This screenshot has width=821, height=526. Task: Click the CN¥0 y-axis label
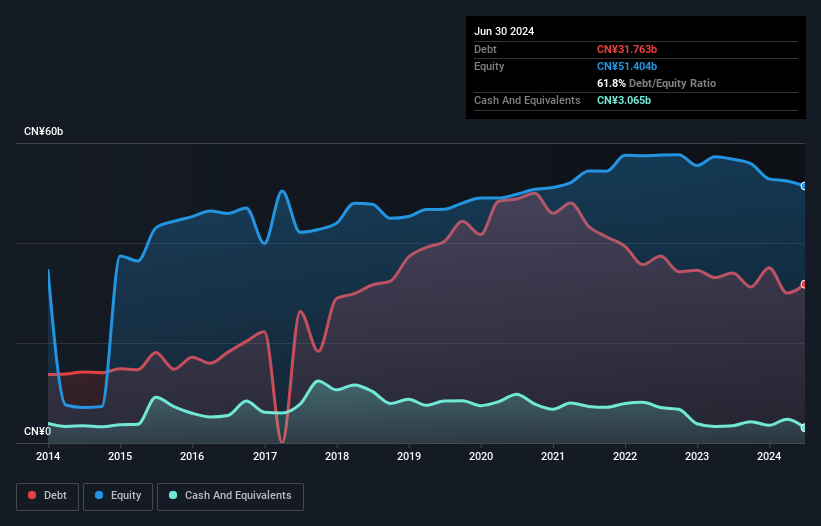tap(37, 431)
